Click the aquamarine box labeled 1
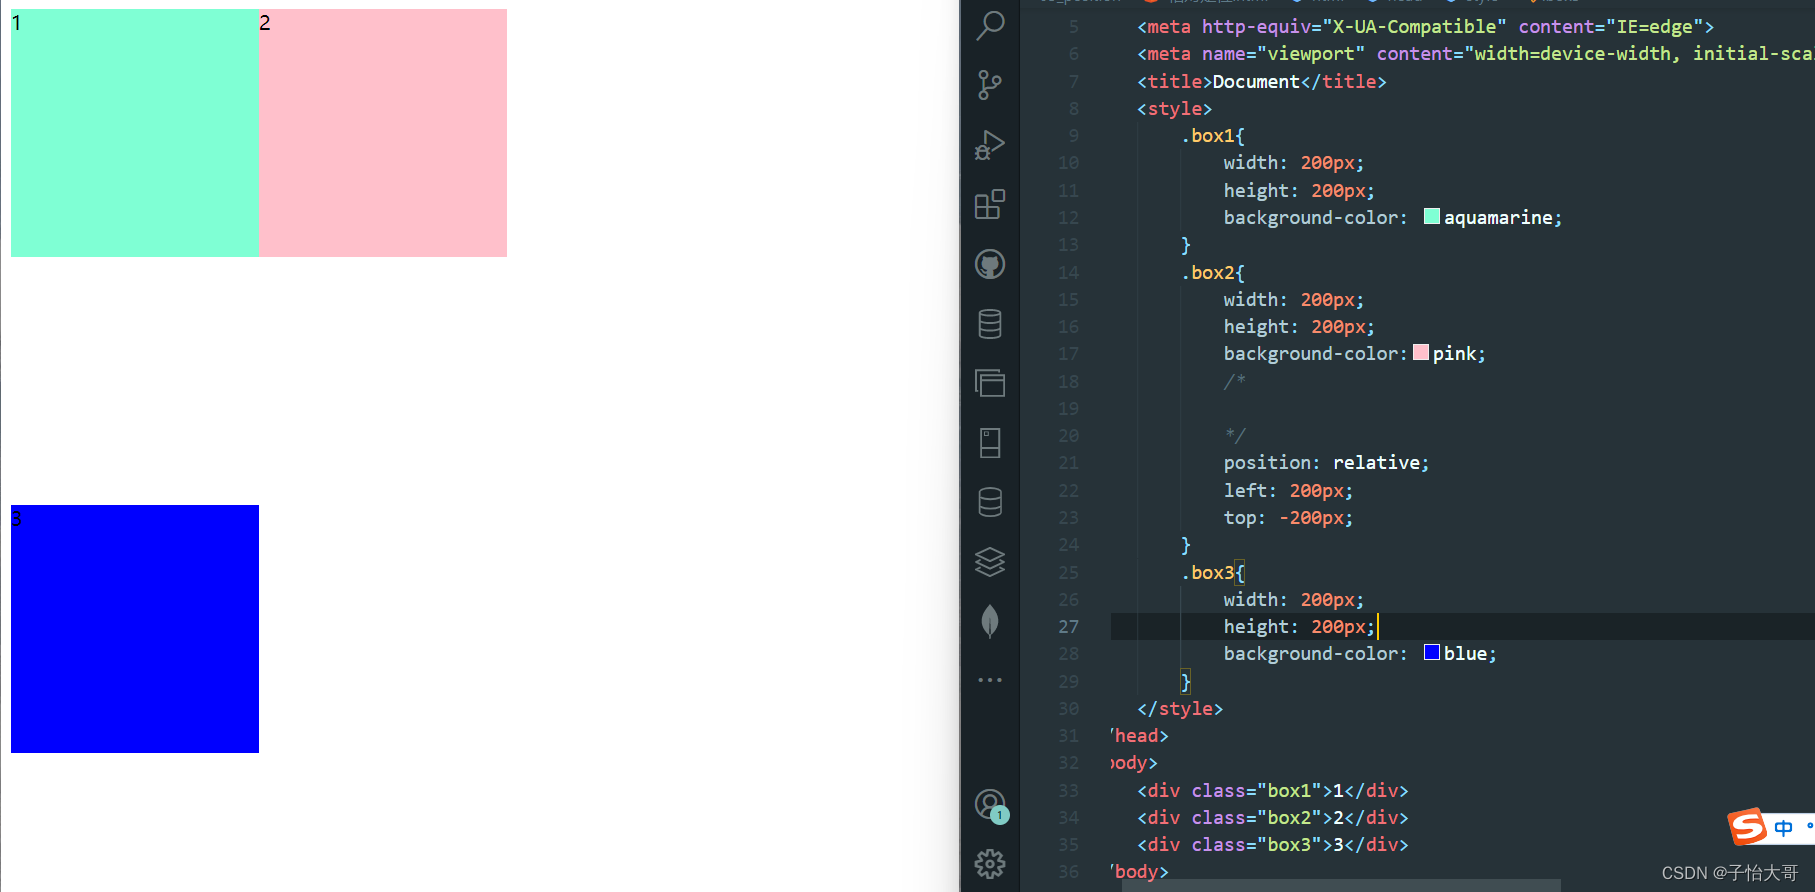Screen dimensions: 1815x892 pos(135,133)
